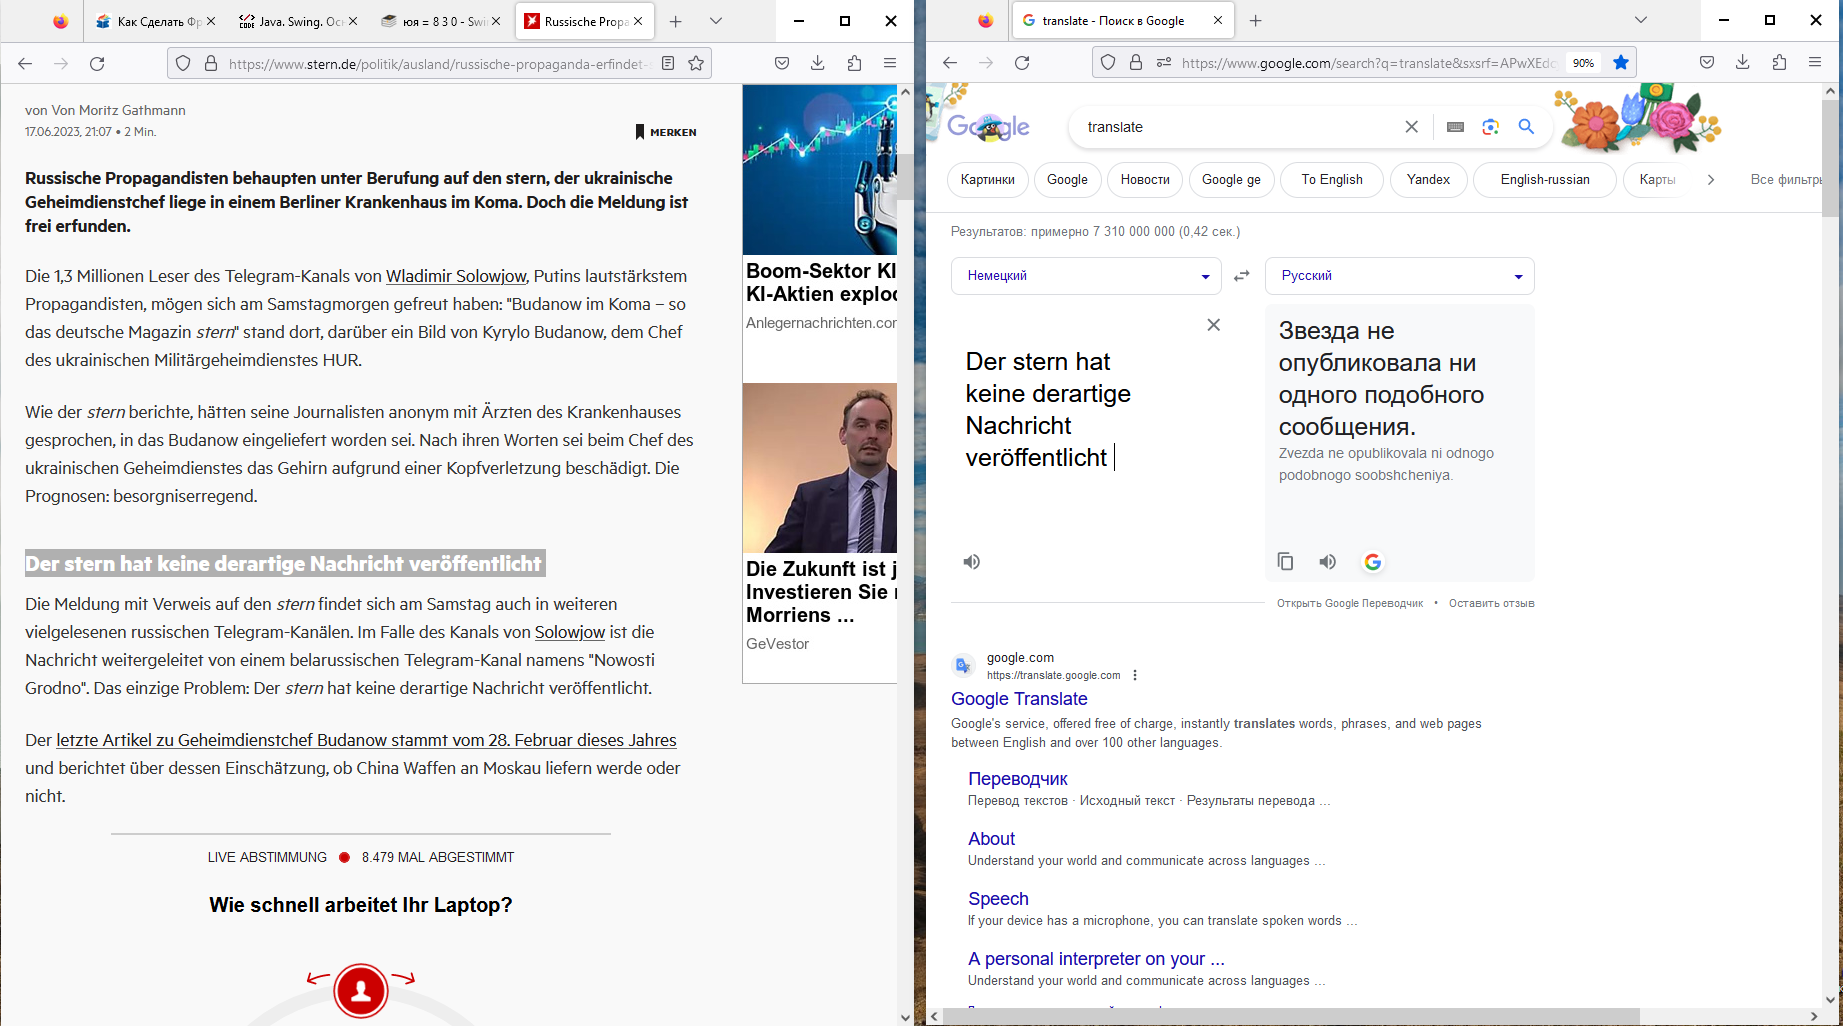Open list all tabs dropdown in left window
Screen dimensions: 1843x1026
(x=716, y=21)
